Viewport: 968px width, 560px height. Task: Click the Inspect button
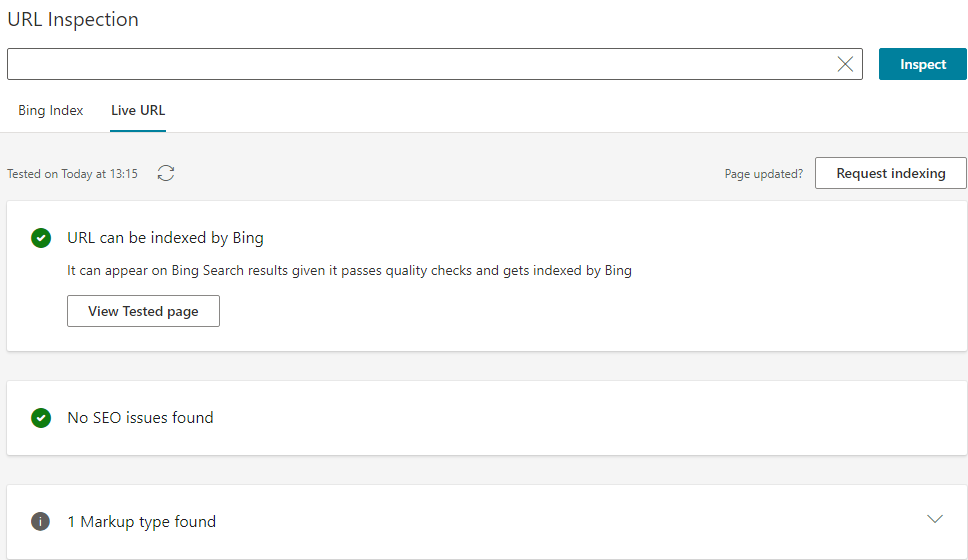(922, 64)
